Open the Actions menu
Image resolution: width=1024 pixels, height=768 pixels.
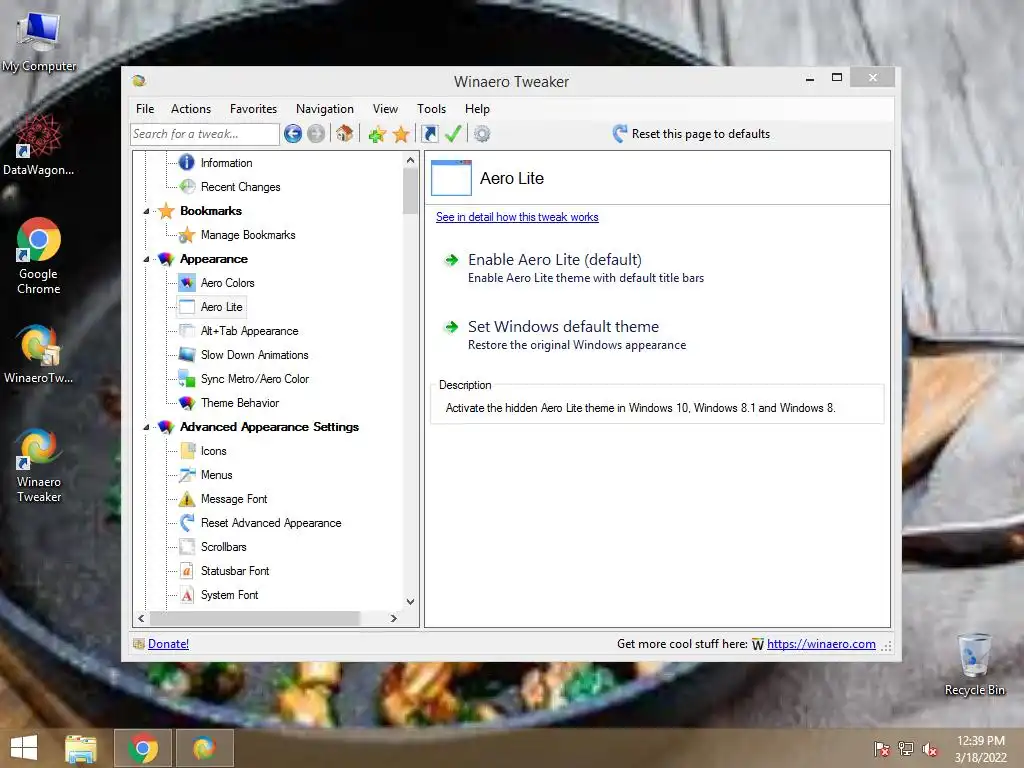click(x=191, y=109)
